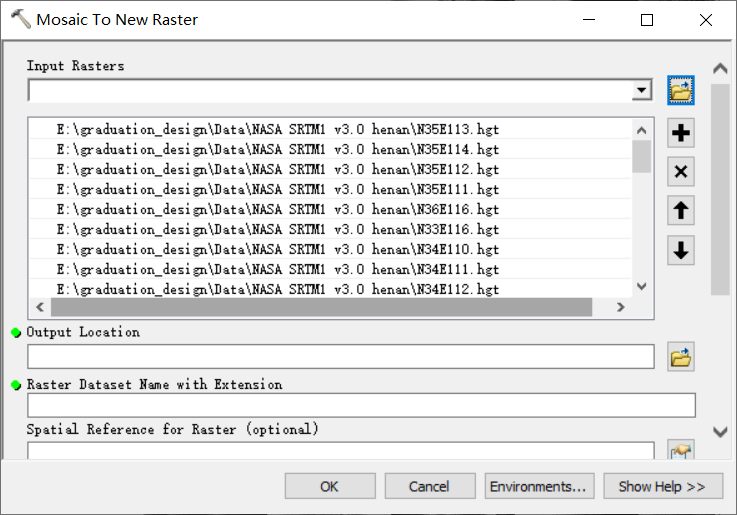
Task: Move raster down with the down arrow icon
Action: [x=681, y=250]
